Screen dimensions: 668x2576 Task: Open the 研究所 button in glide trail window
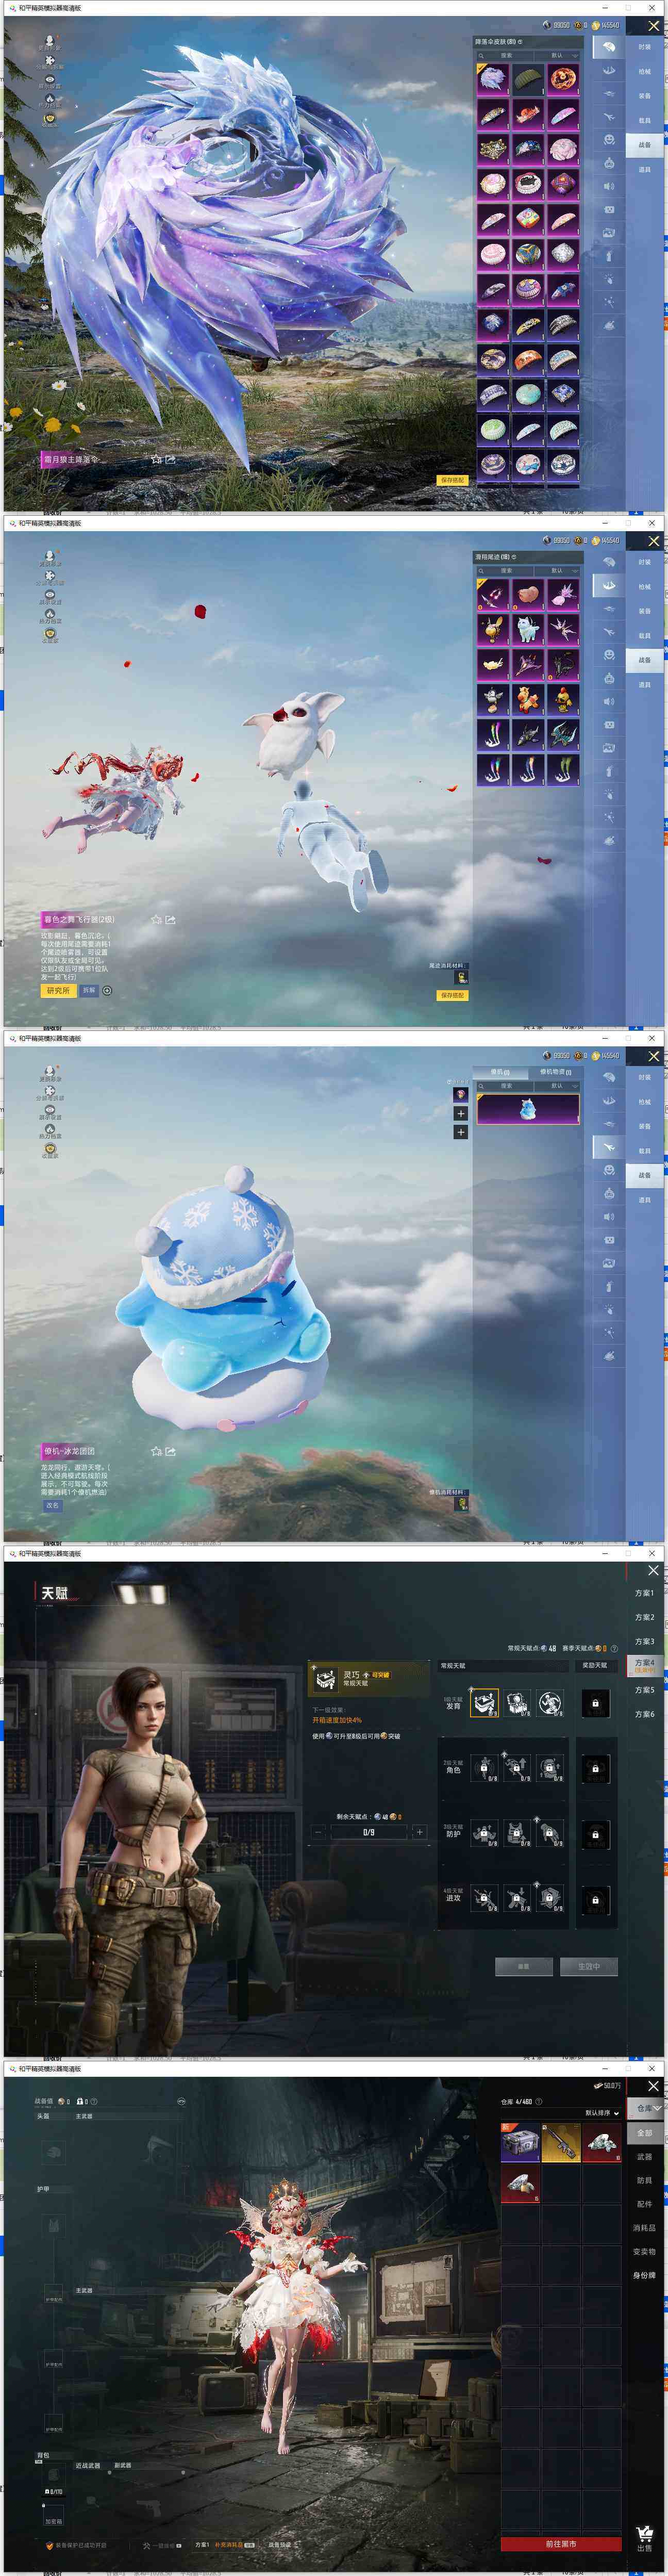58,991
